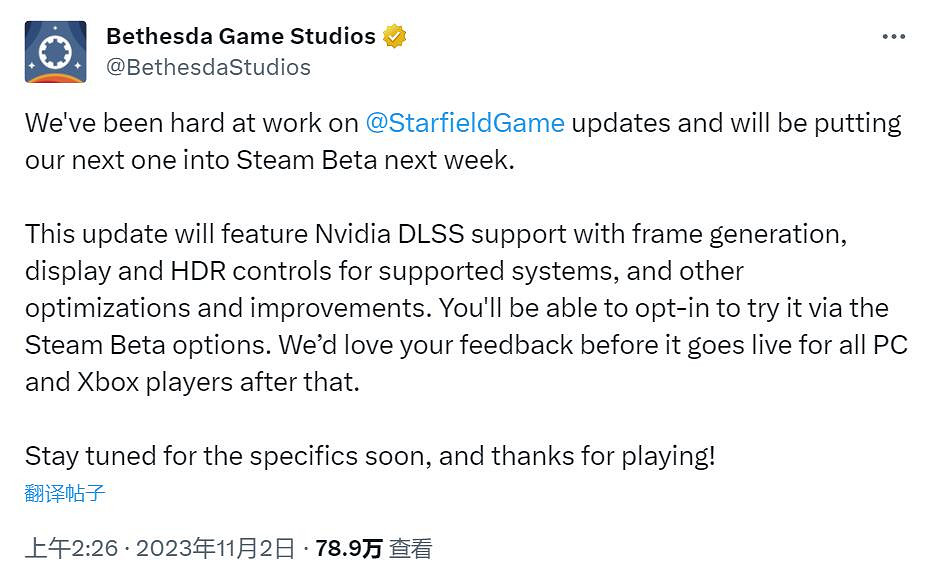Image resolution: width=934 pixels, height=587 pixels.
Task: Click the 2023年11月2日 post date
Action: click(x=215, y=548)
